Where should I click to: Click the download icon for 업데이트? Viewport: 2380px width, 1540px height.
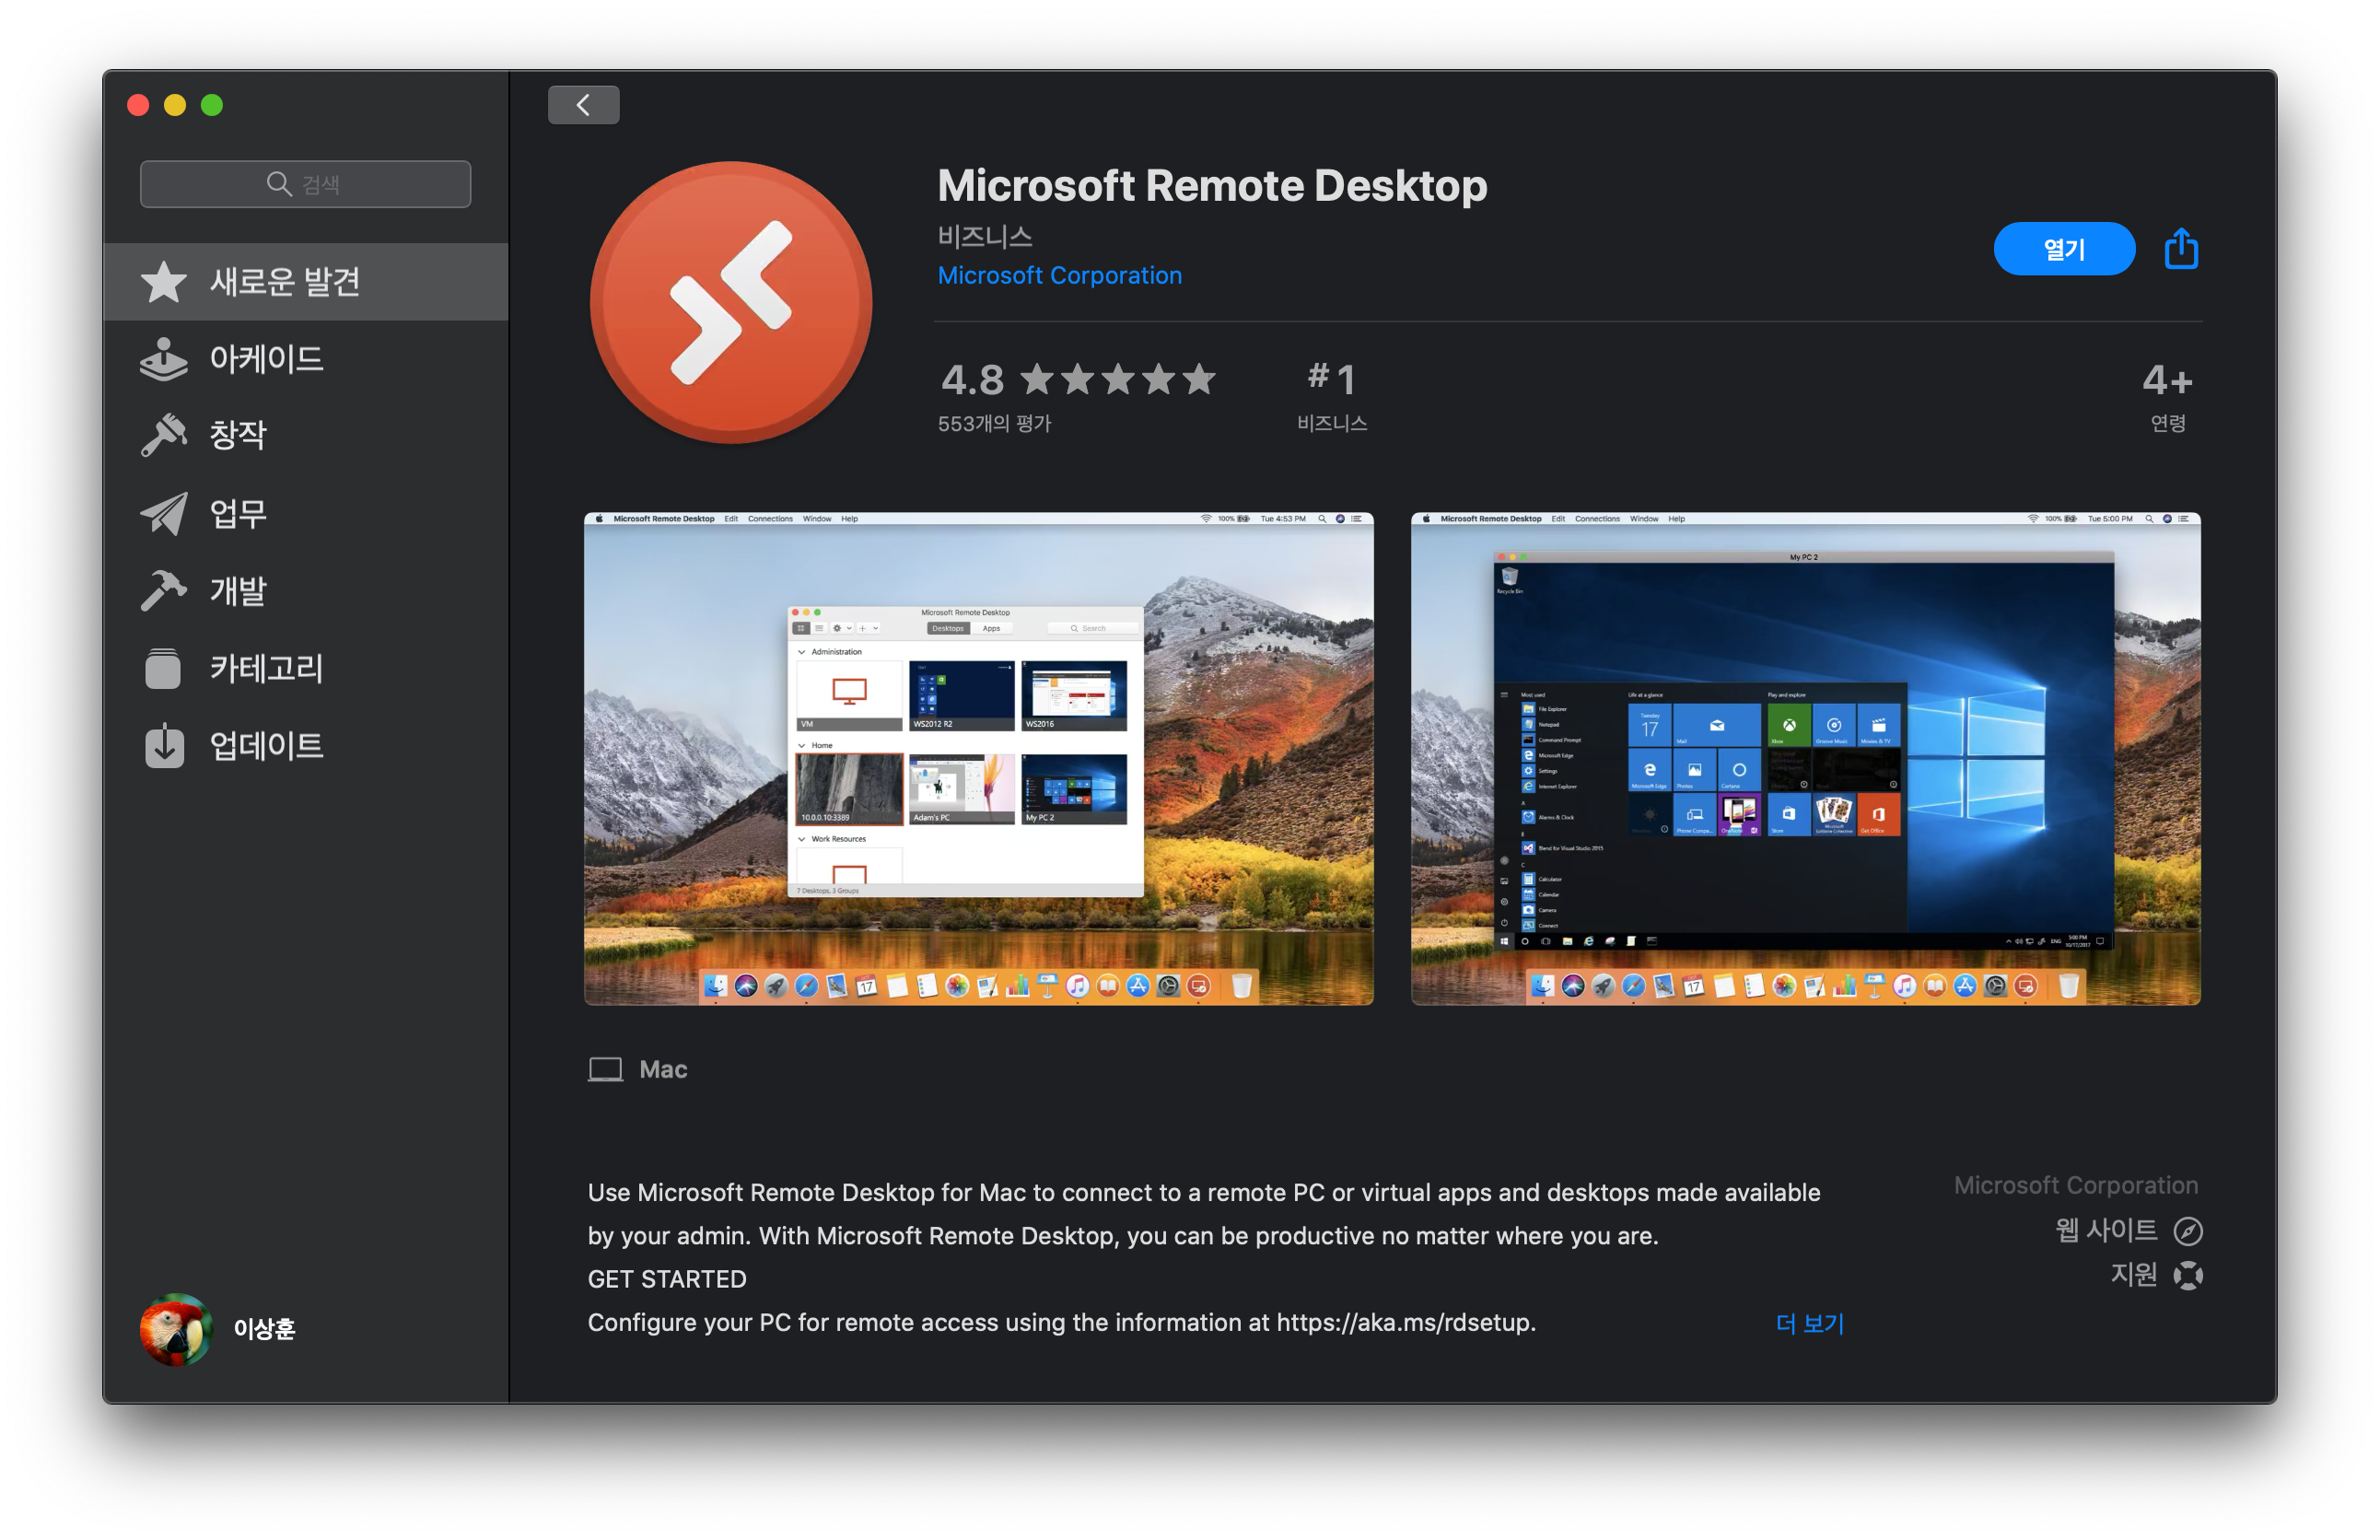coord(163,746)
